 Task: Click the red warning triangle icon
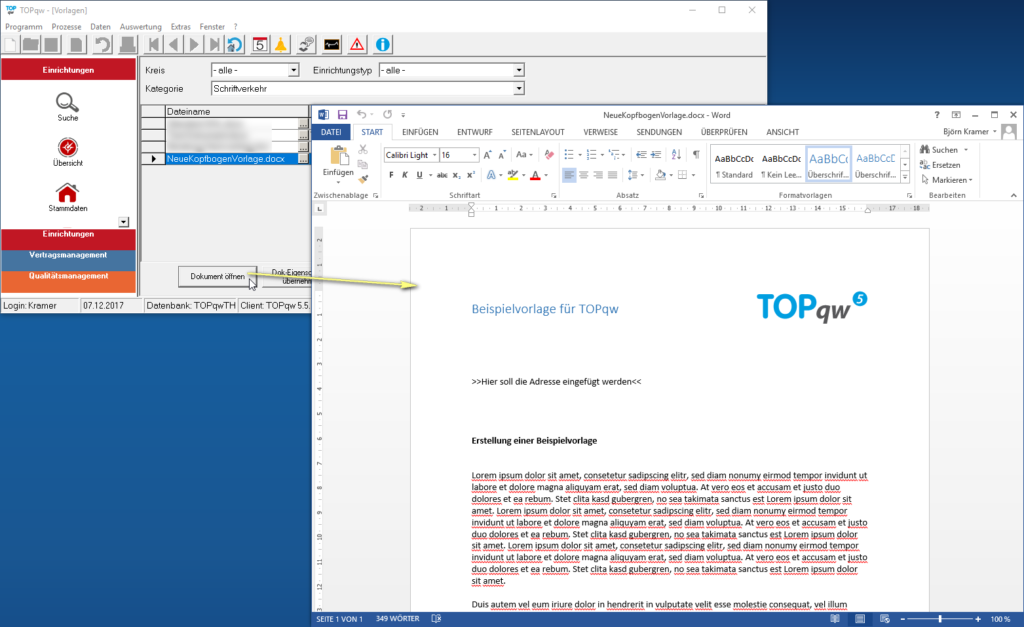tap(357, 44)
